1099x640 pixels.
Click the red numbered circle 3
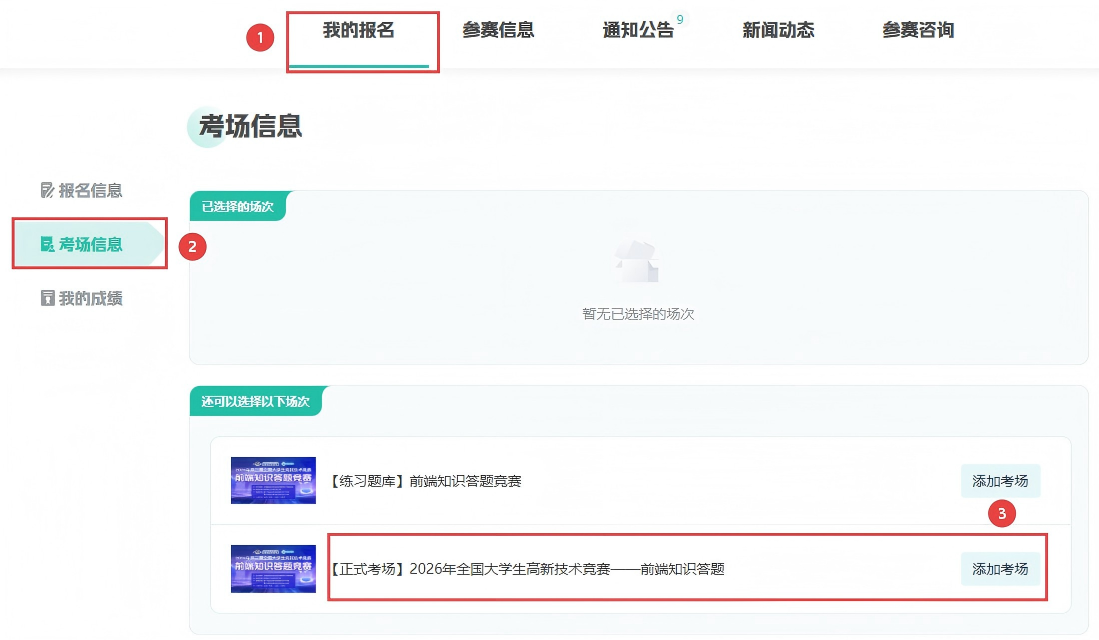click(x=1002, y=514)
